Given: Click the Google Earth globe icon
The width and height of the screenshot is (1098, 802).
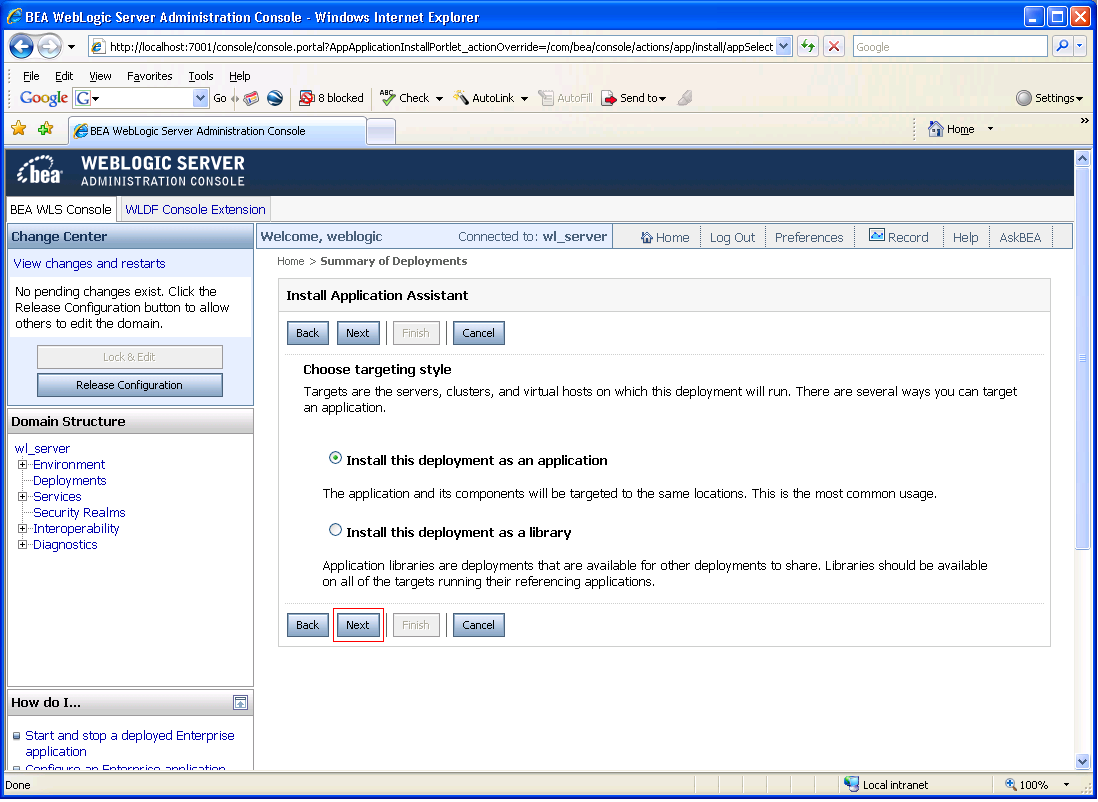Looking at the screenshot, I should (x=275, y=98).
